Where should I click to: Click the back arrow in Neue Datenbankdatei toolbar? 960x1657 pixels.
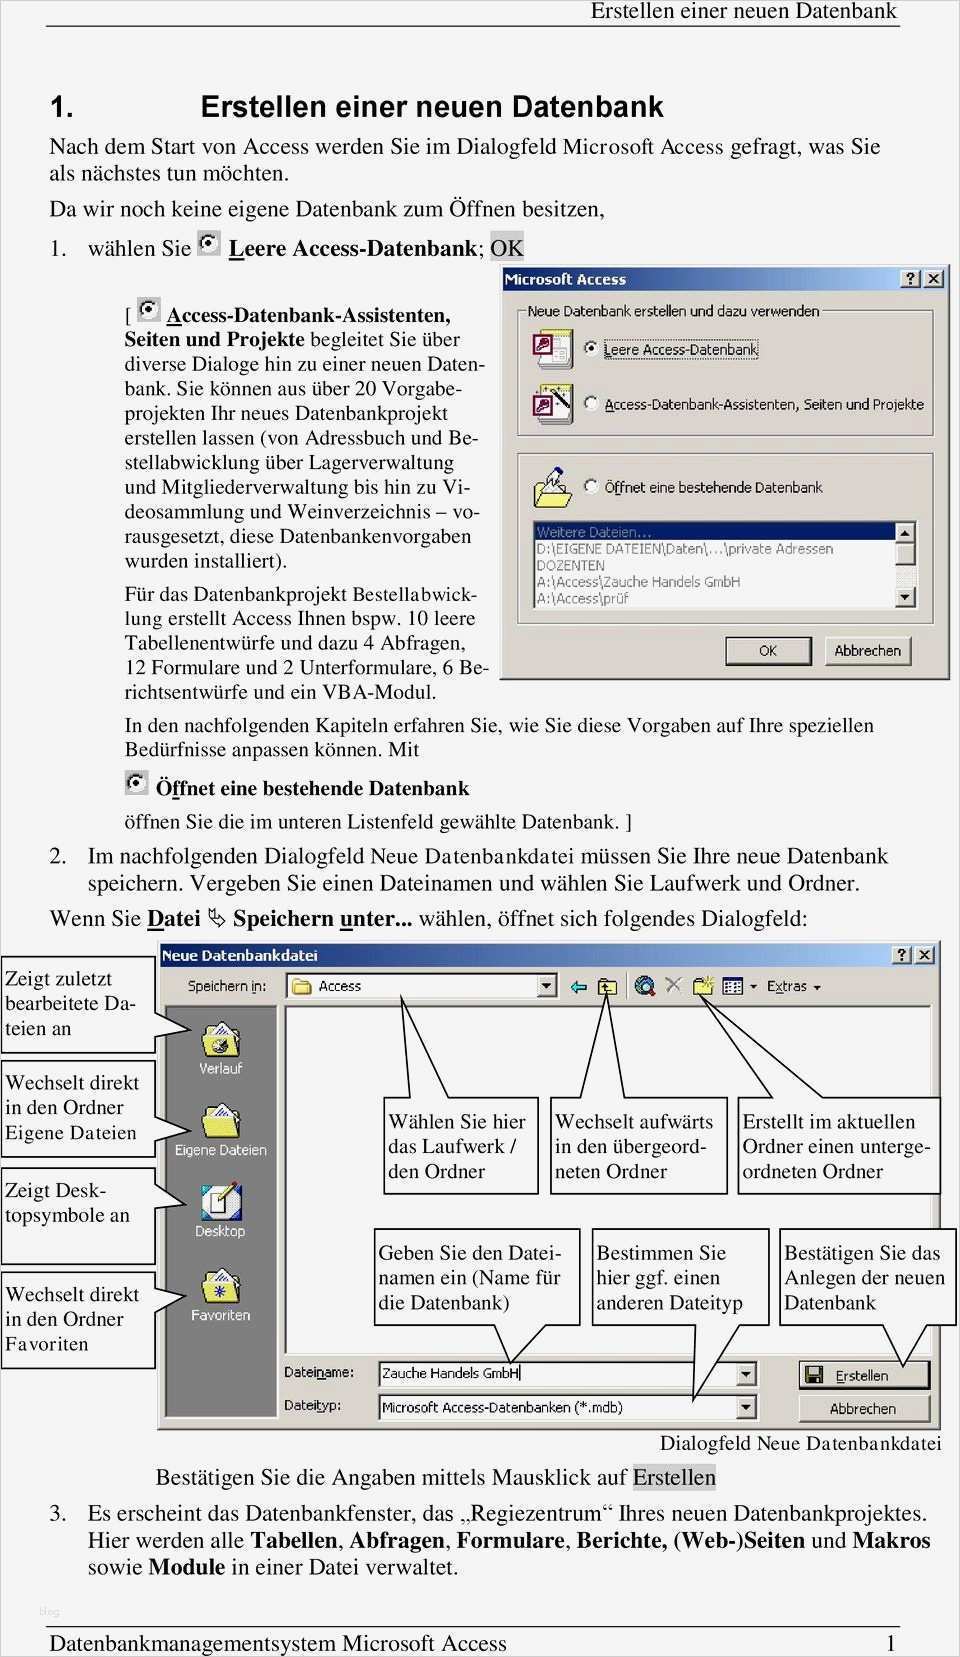(578, 986)
